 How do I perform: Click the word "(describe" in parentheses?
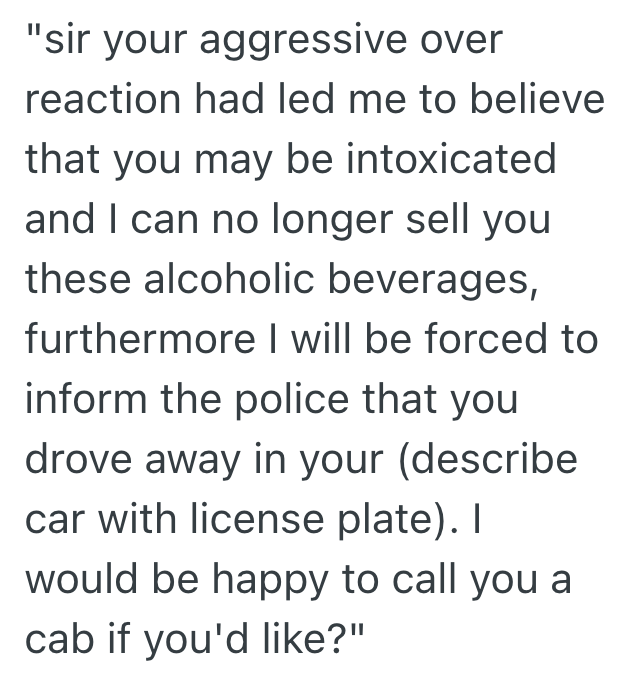pyautogui.click(x=493, y=459)
